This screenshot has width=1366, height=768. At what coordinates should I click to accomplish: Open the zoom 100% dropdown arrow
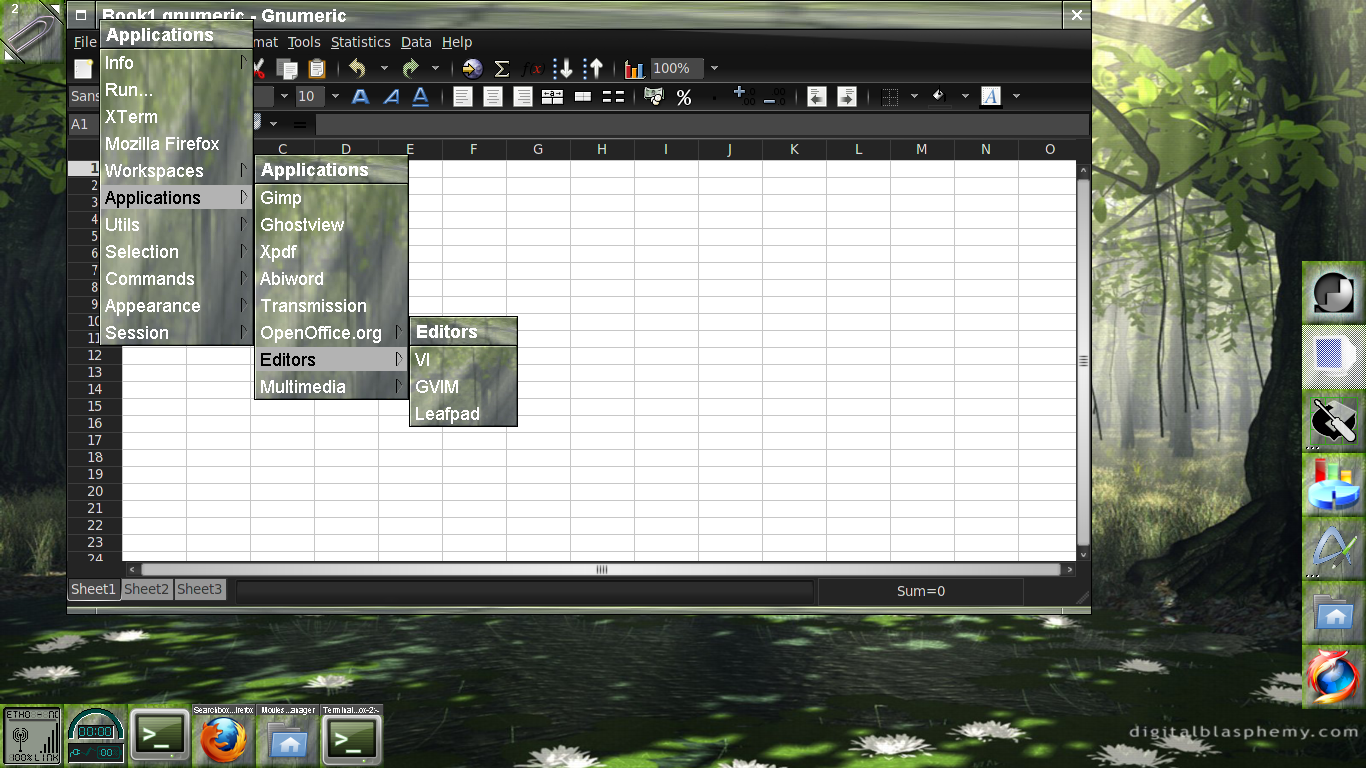[x=714, y=69]
